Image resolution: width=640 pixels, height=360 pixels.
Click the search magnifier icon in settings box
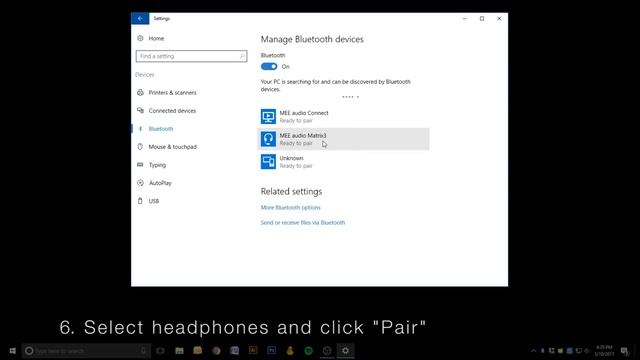pos(242,56)
